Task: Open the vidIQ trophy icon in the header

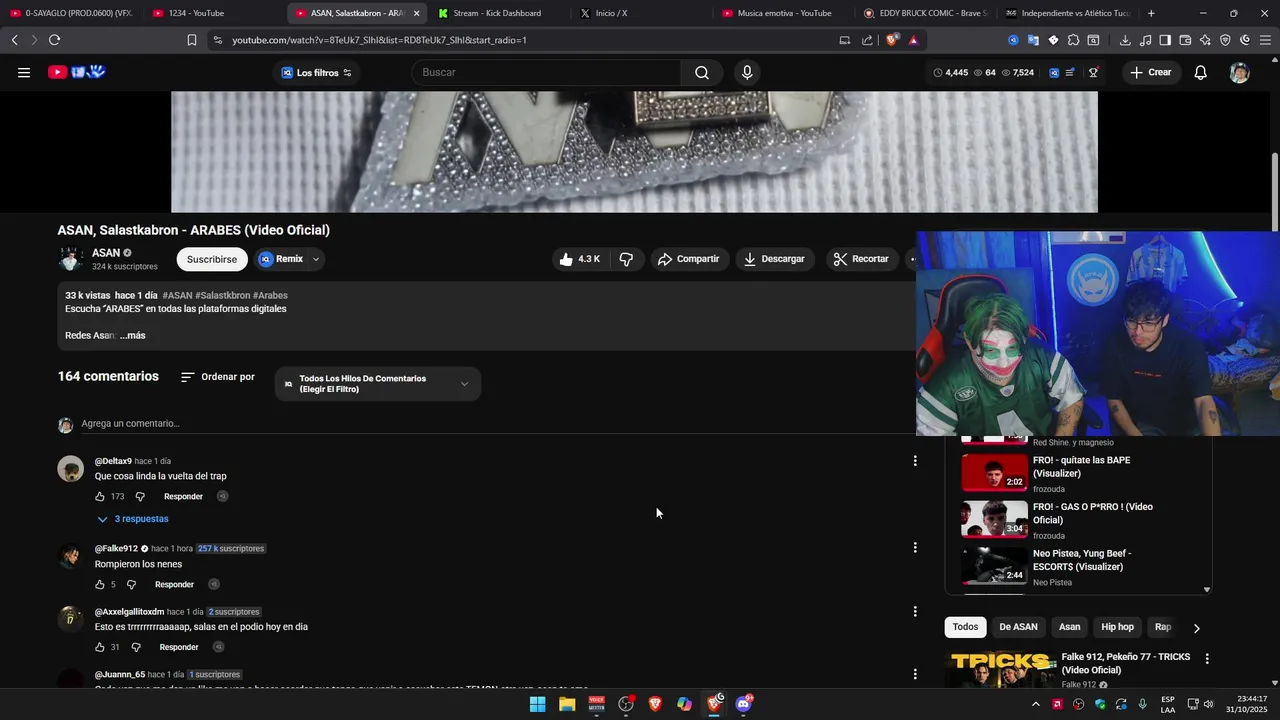Action: (x=1093, y=72)
